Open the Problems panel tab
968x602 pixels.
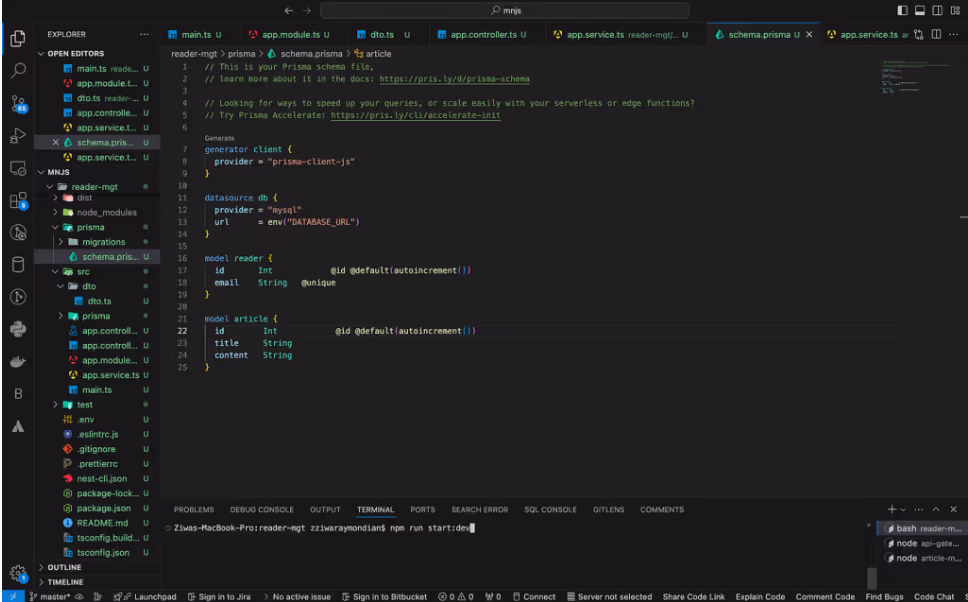click(194, 509)
